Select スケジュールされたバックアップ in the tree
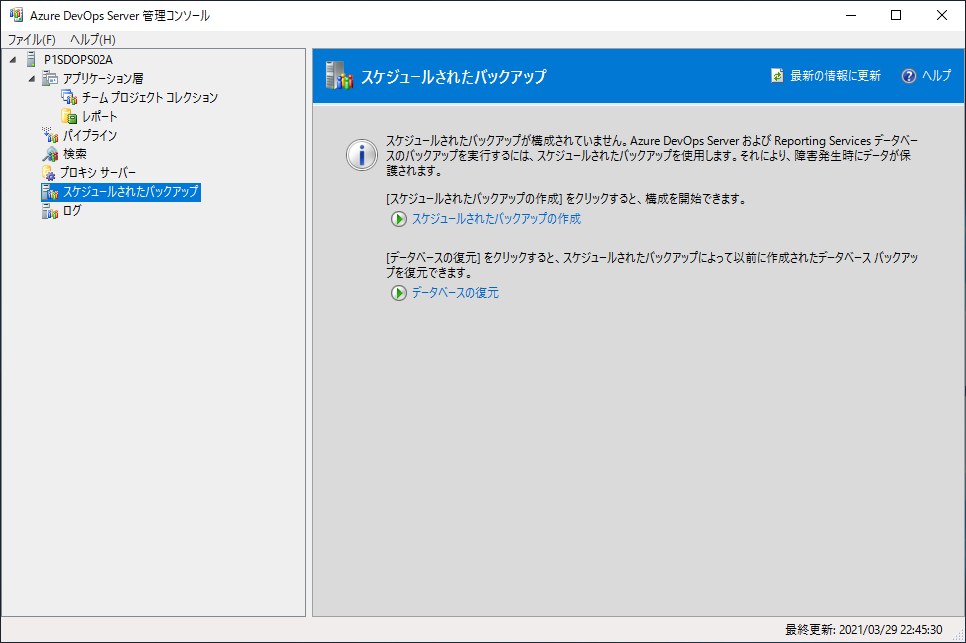966x643 pixels. (130, 192)
